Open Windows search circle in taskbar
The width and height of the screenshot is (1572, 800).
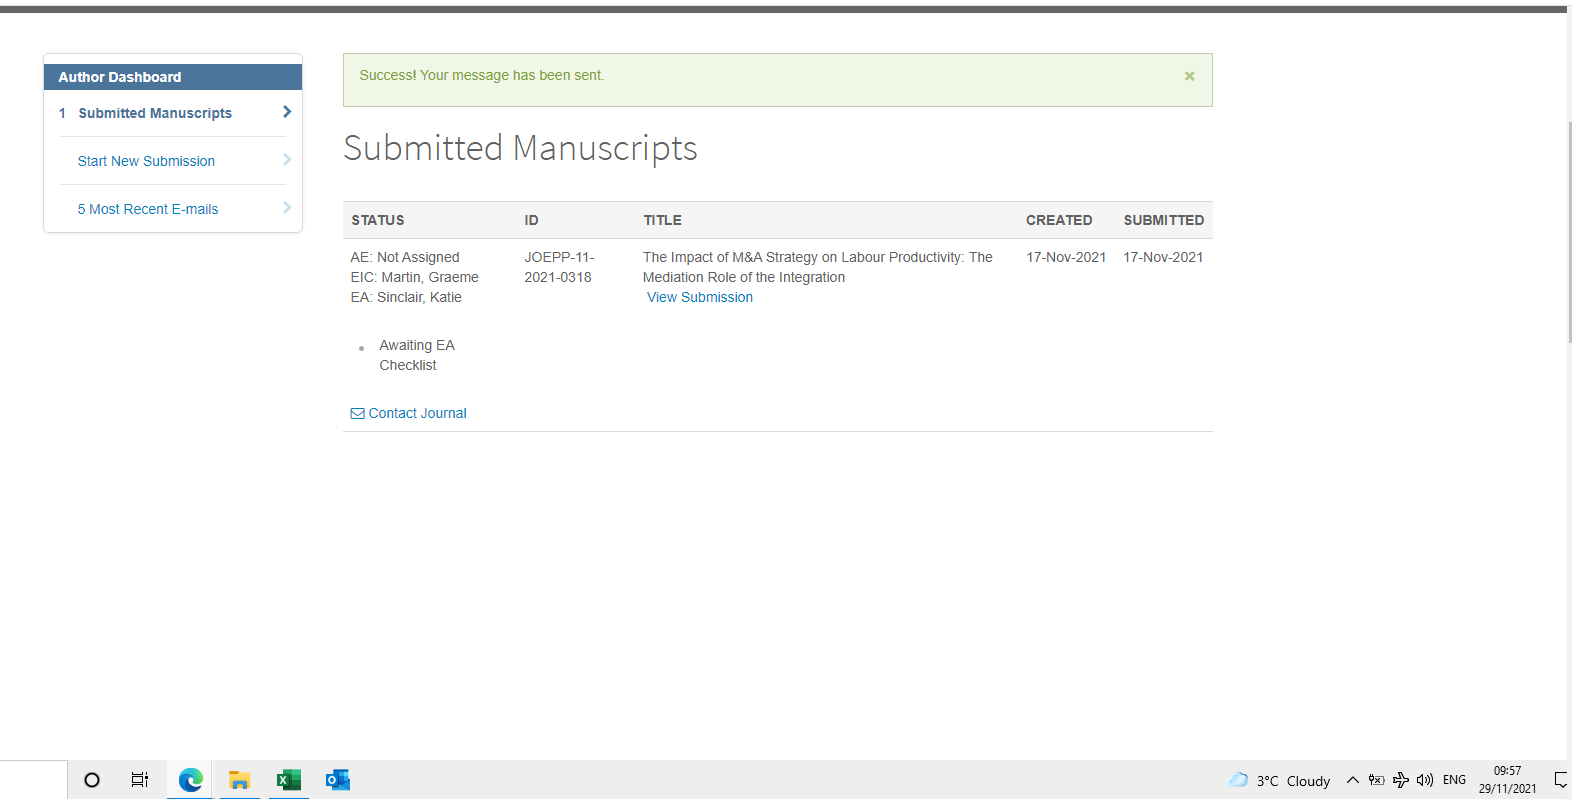92,780
